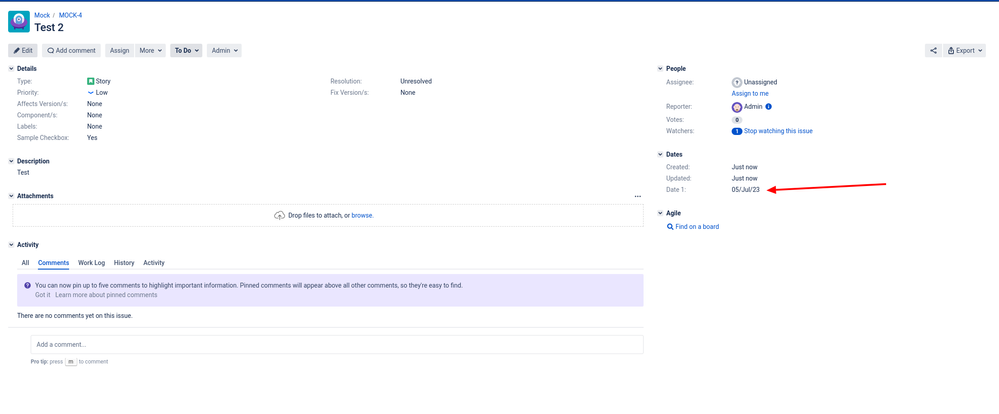Click the Mock project avatar icon
This screenshot has width=999, height=414.
pyautogui.click(x=19, y=21)
